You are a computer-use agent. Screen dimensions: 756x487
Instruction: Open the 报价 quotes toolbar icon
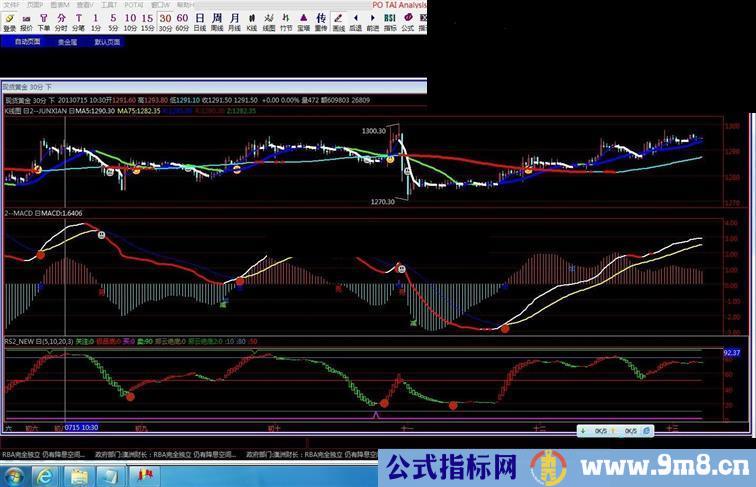27,21
